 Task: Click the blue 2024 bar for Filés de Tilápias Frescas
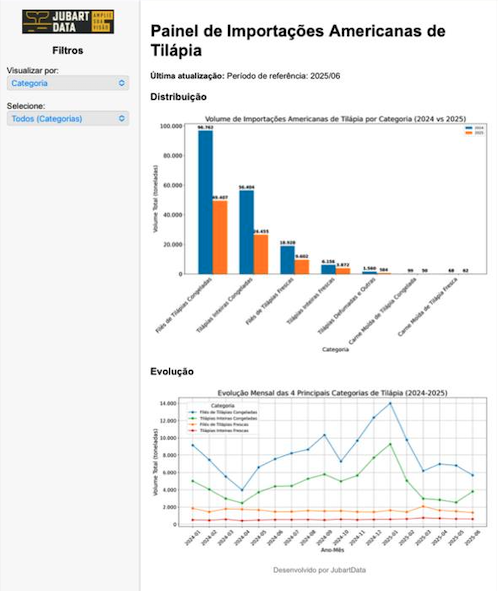pos(287,260)
